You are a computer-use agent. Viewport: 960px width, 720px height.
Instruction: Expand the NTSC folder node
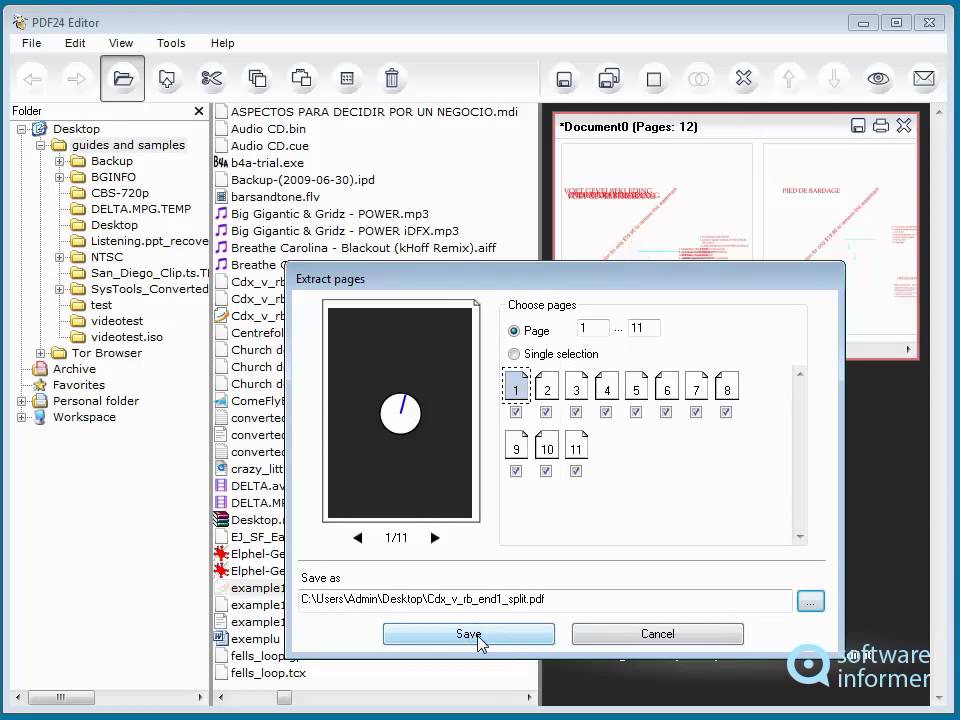[x=59, y=257]
